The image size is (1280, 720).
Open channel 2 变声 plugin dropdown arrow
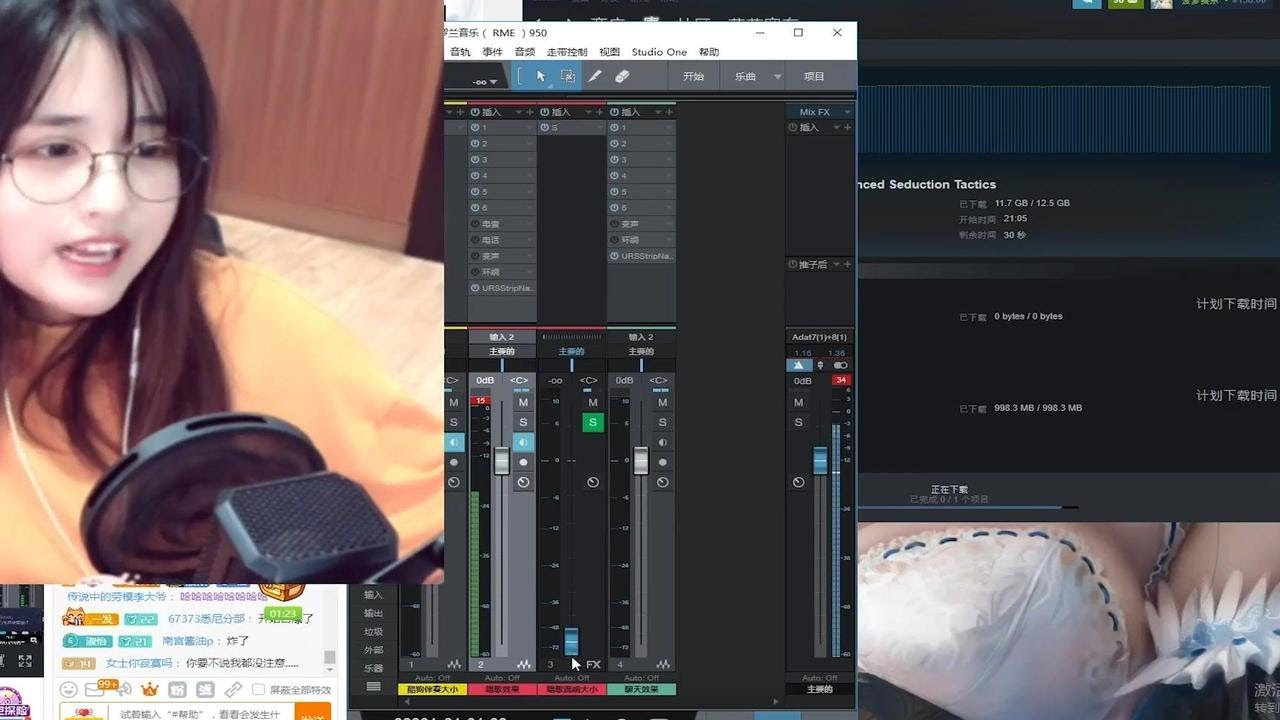click(x=530, y=256)
